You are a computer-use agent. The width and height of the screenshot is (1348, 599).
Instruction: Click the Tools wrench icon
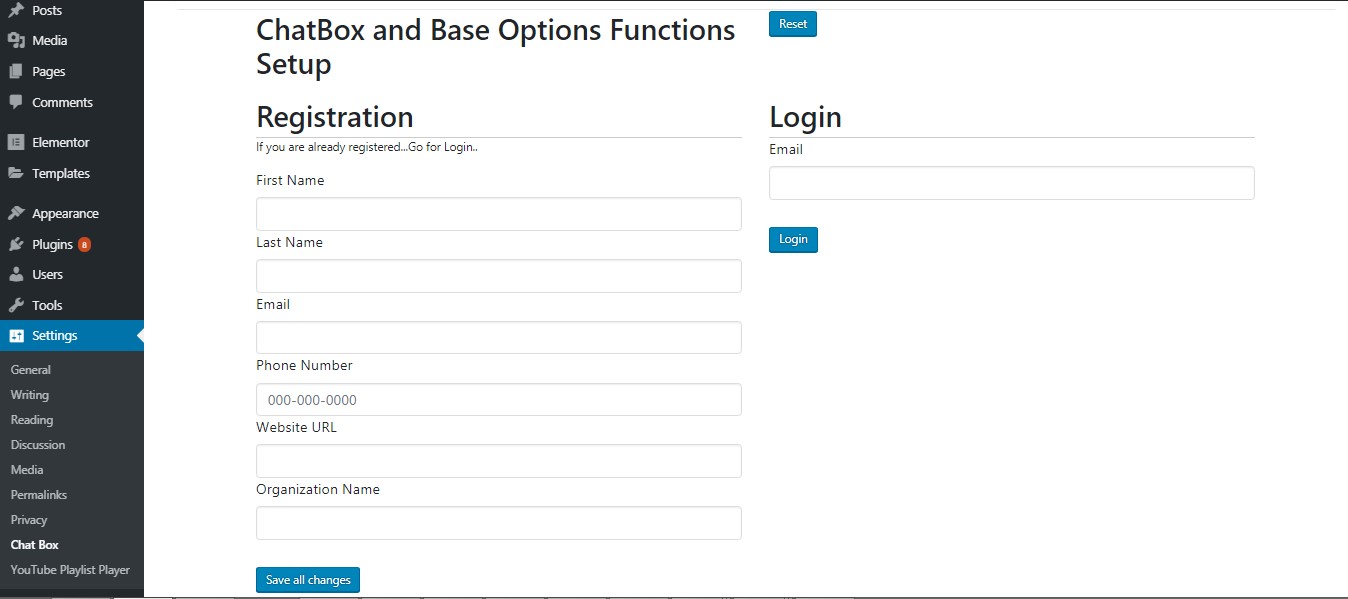[16, 305]
